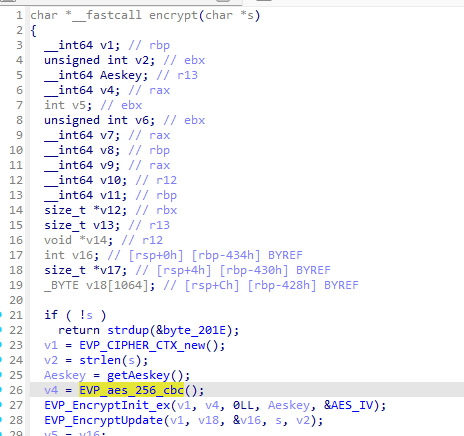Select the Aeskey declaration on line 5
This screenshot has height=436, width=464.
click(x=121, y=75)
